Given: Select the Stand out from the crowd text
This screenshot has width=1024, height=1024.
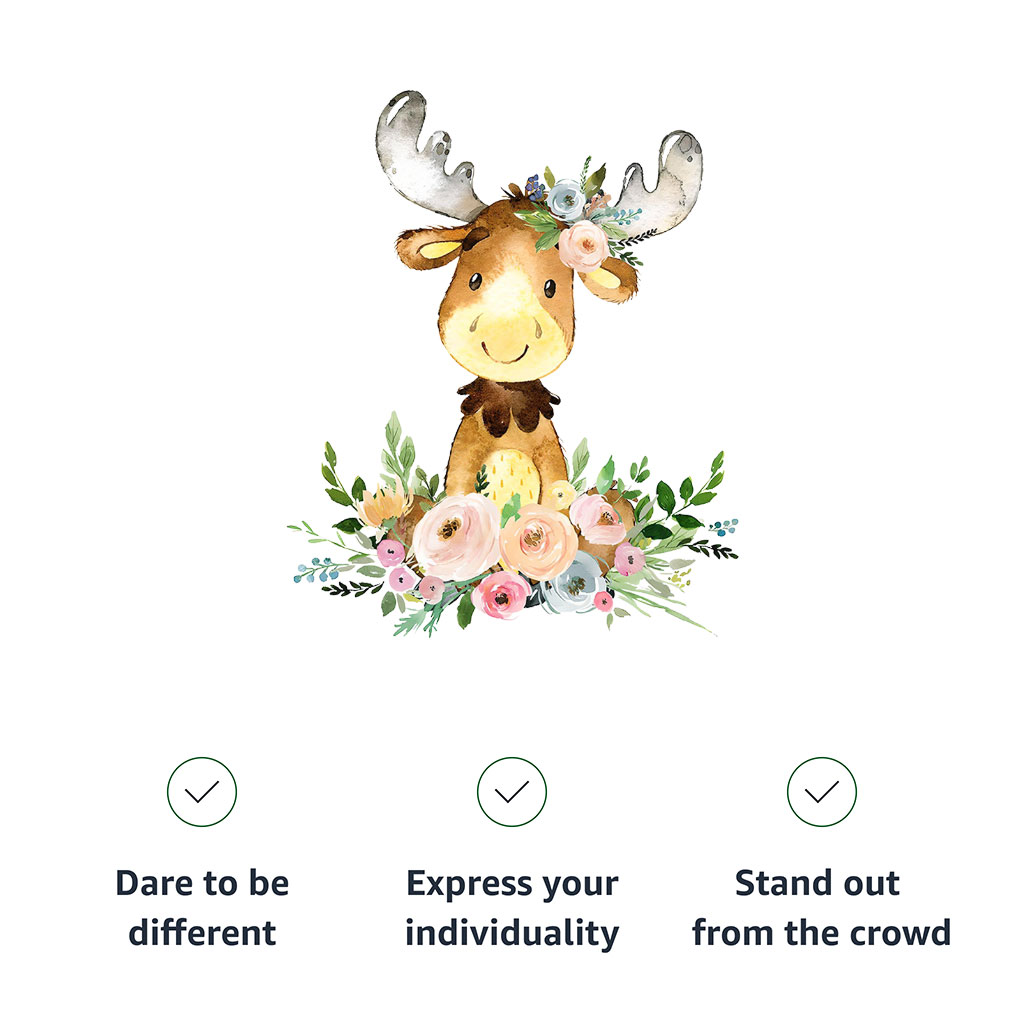Looking at the screenshot, I should pyautogui.click(x=821, y=907).
